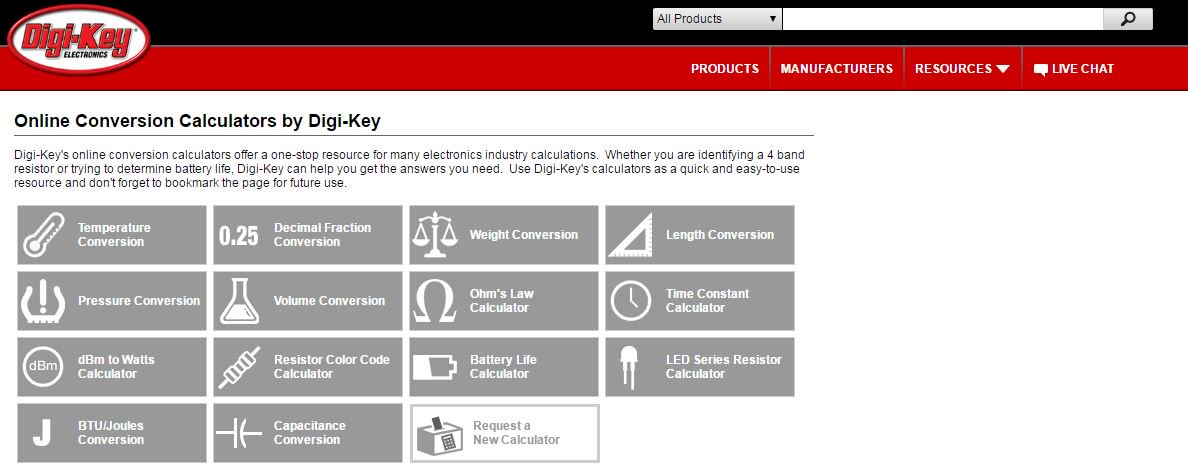This screenshot has width=1188, height=473.
Task: Click heading Online Conversion Calculators by Digi-Key
Action: pos(197,121)
